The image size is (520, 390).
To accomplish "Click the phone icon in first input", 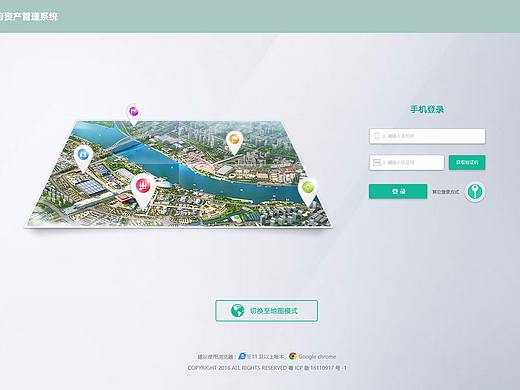I will pyautogui.click(x=377, y=136).
